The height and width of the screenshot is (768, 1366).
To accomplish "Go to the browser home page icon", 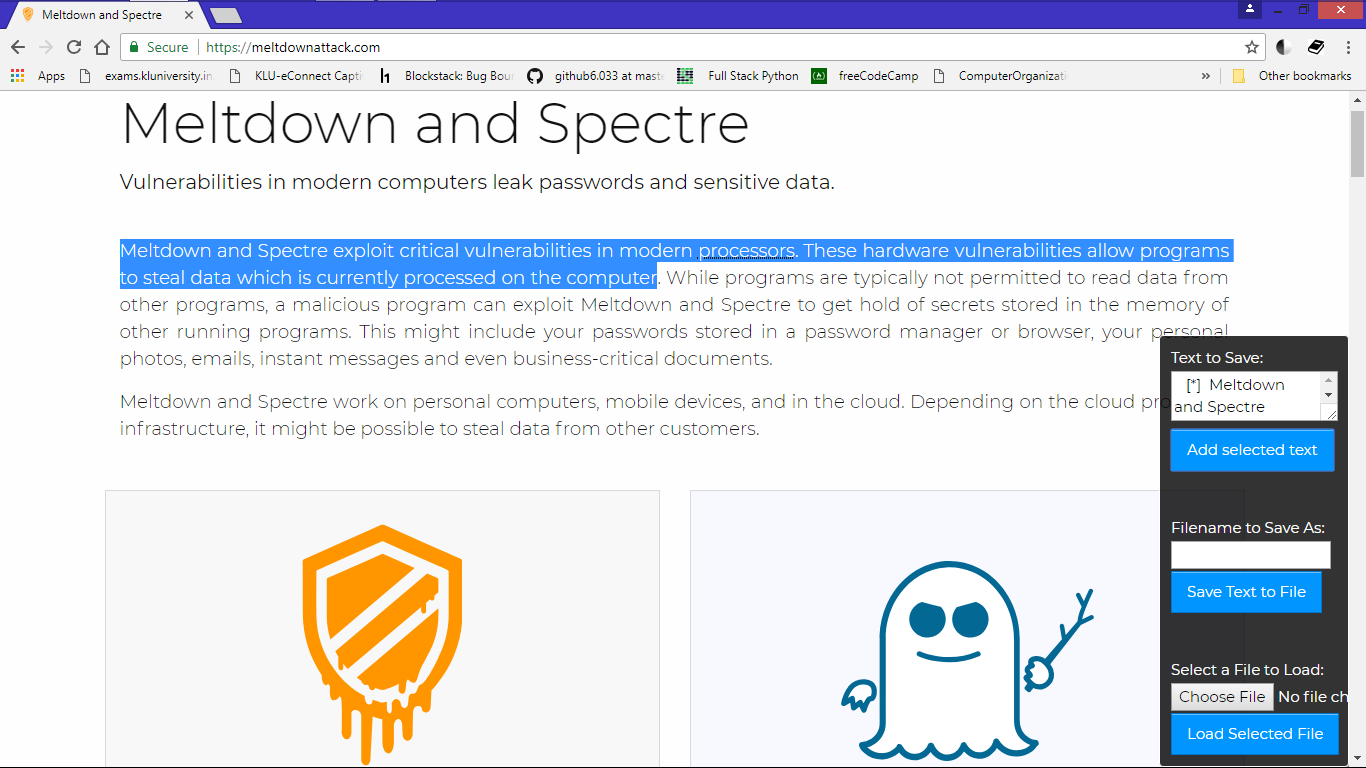I will pos(101,47).
